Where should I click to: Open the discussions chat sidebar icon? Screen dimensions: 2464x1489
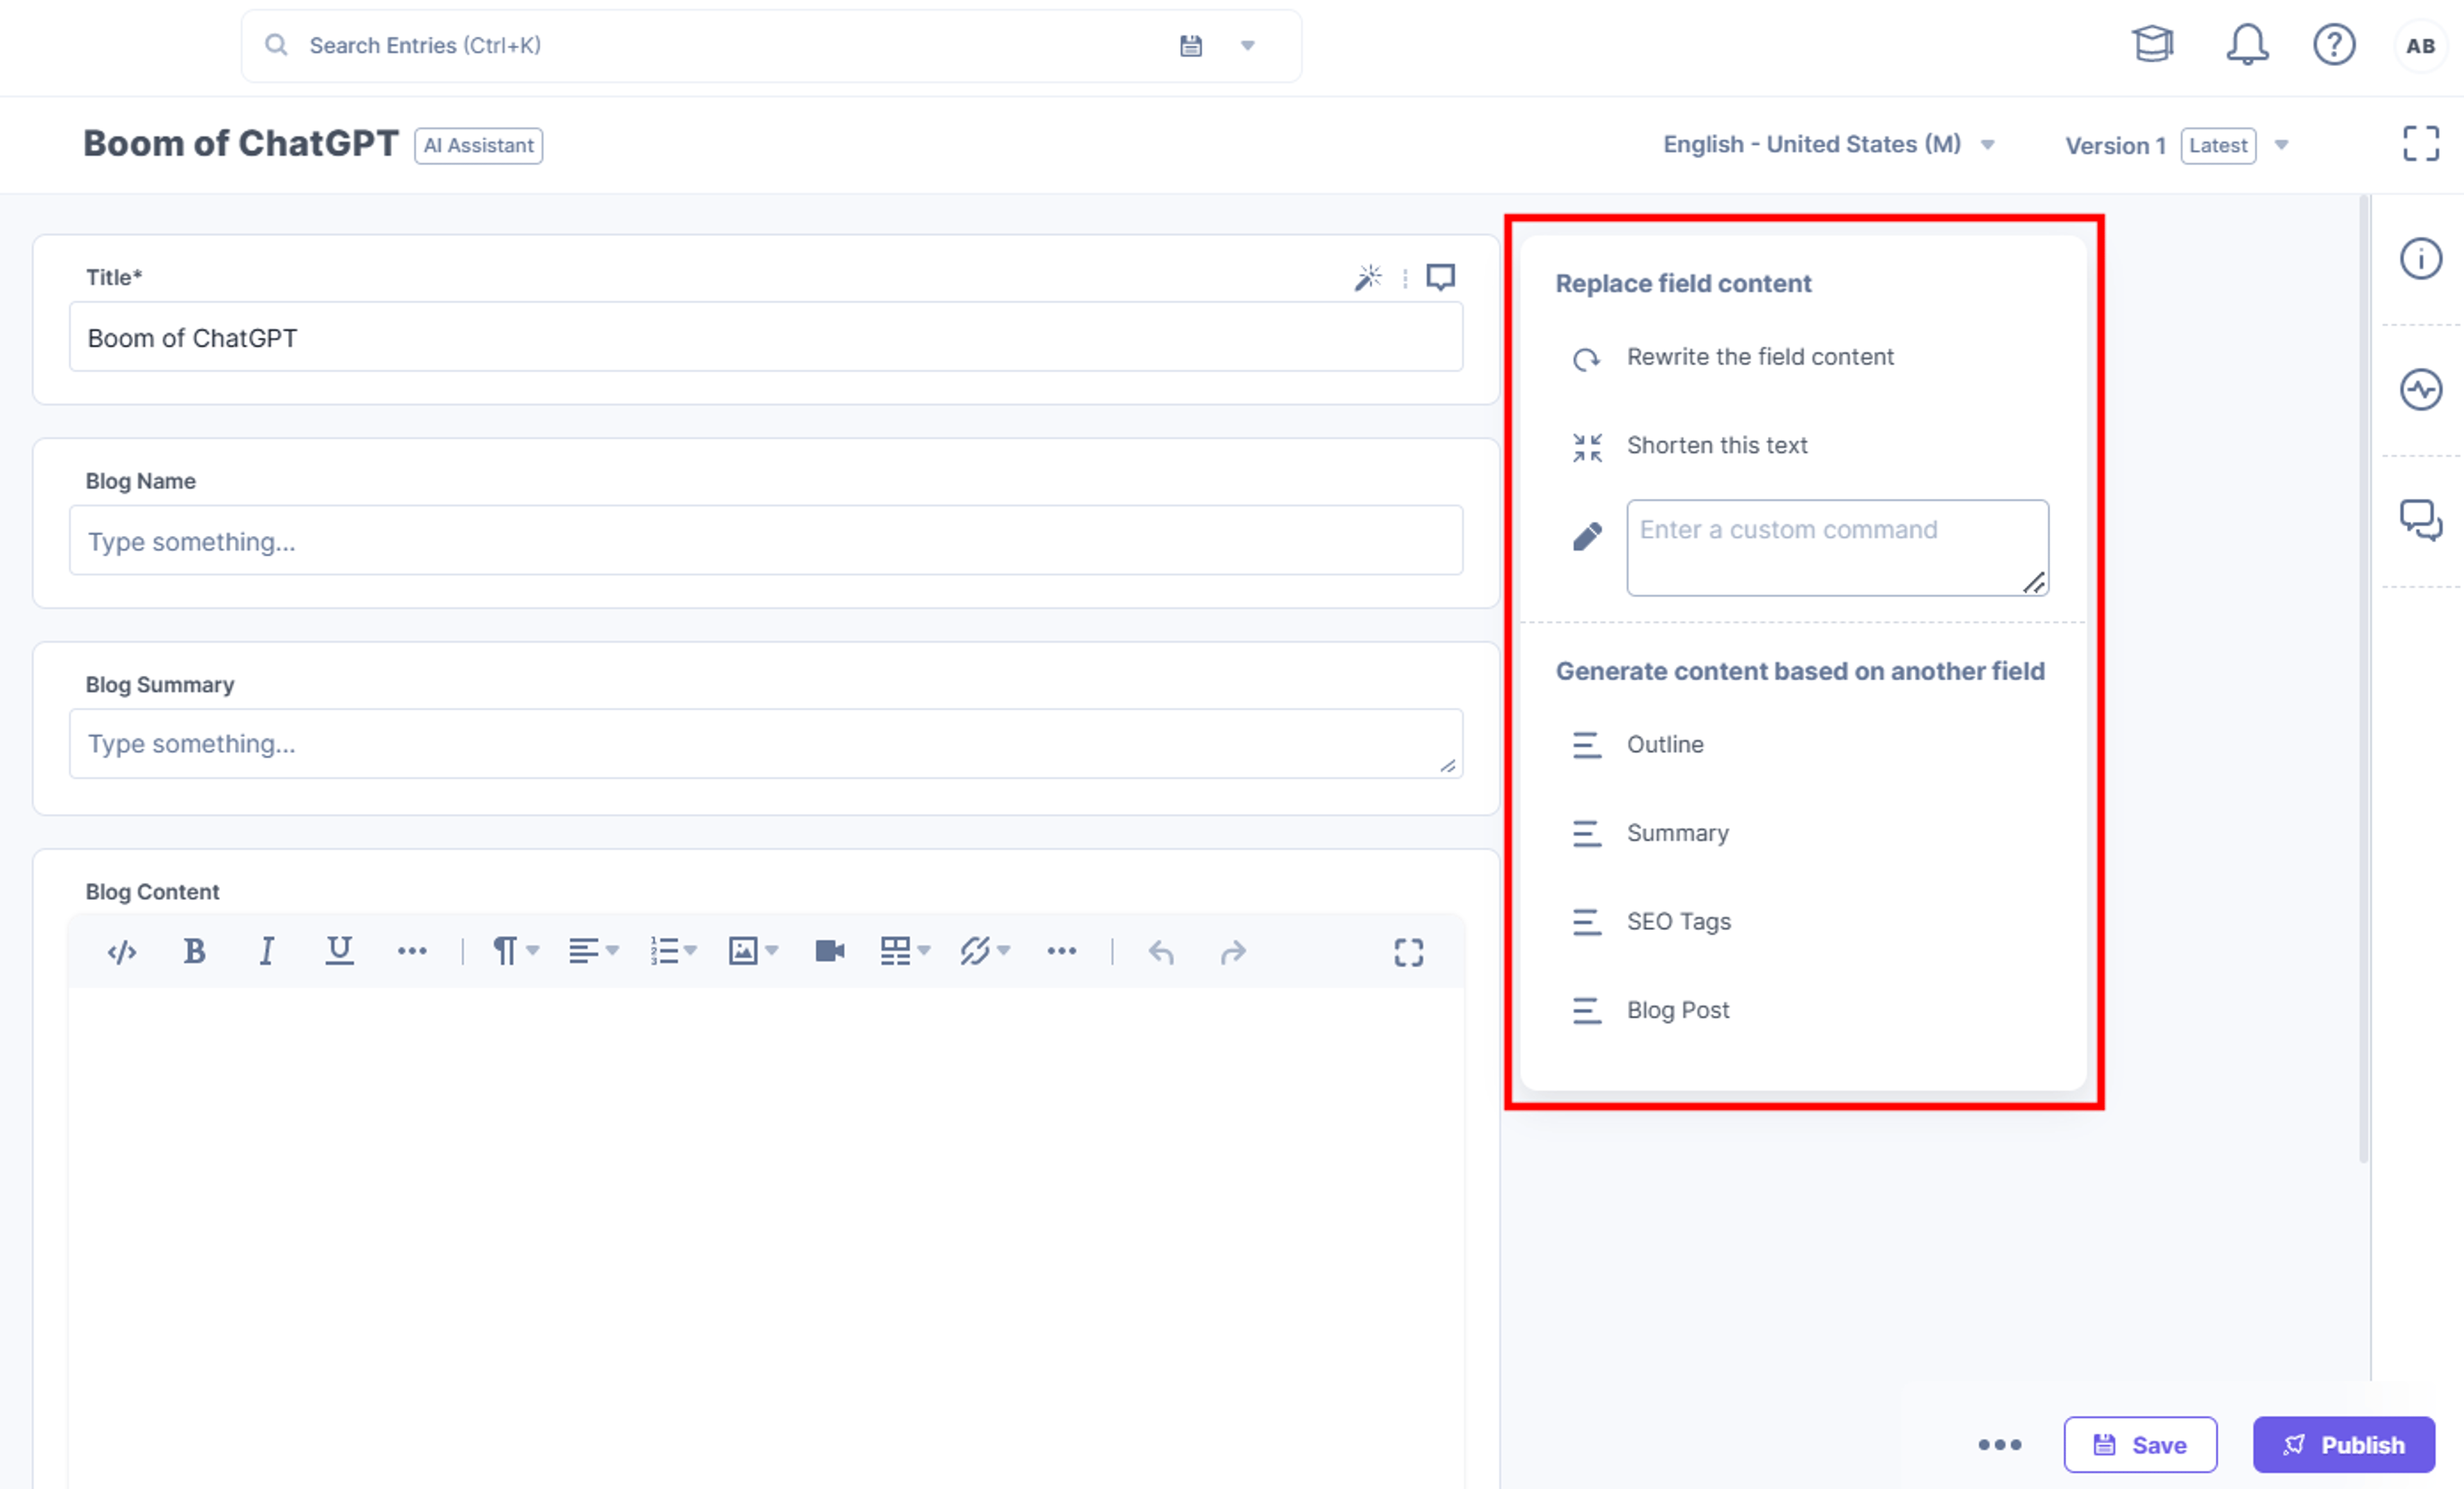[2420, 521]
